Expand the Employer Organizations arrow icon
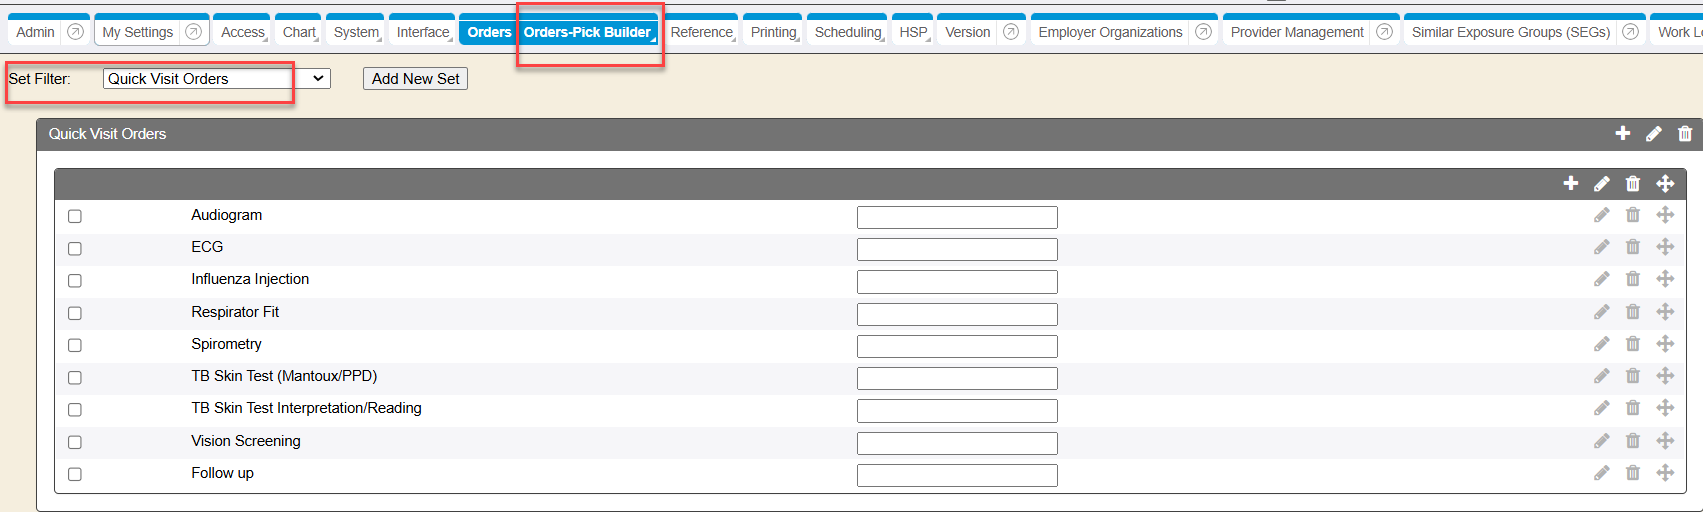Image resolution: width=1703 pixels, height=512 pixels. [x=1203, y=32]
